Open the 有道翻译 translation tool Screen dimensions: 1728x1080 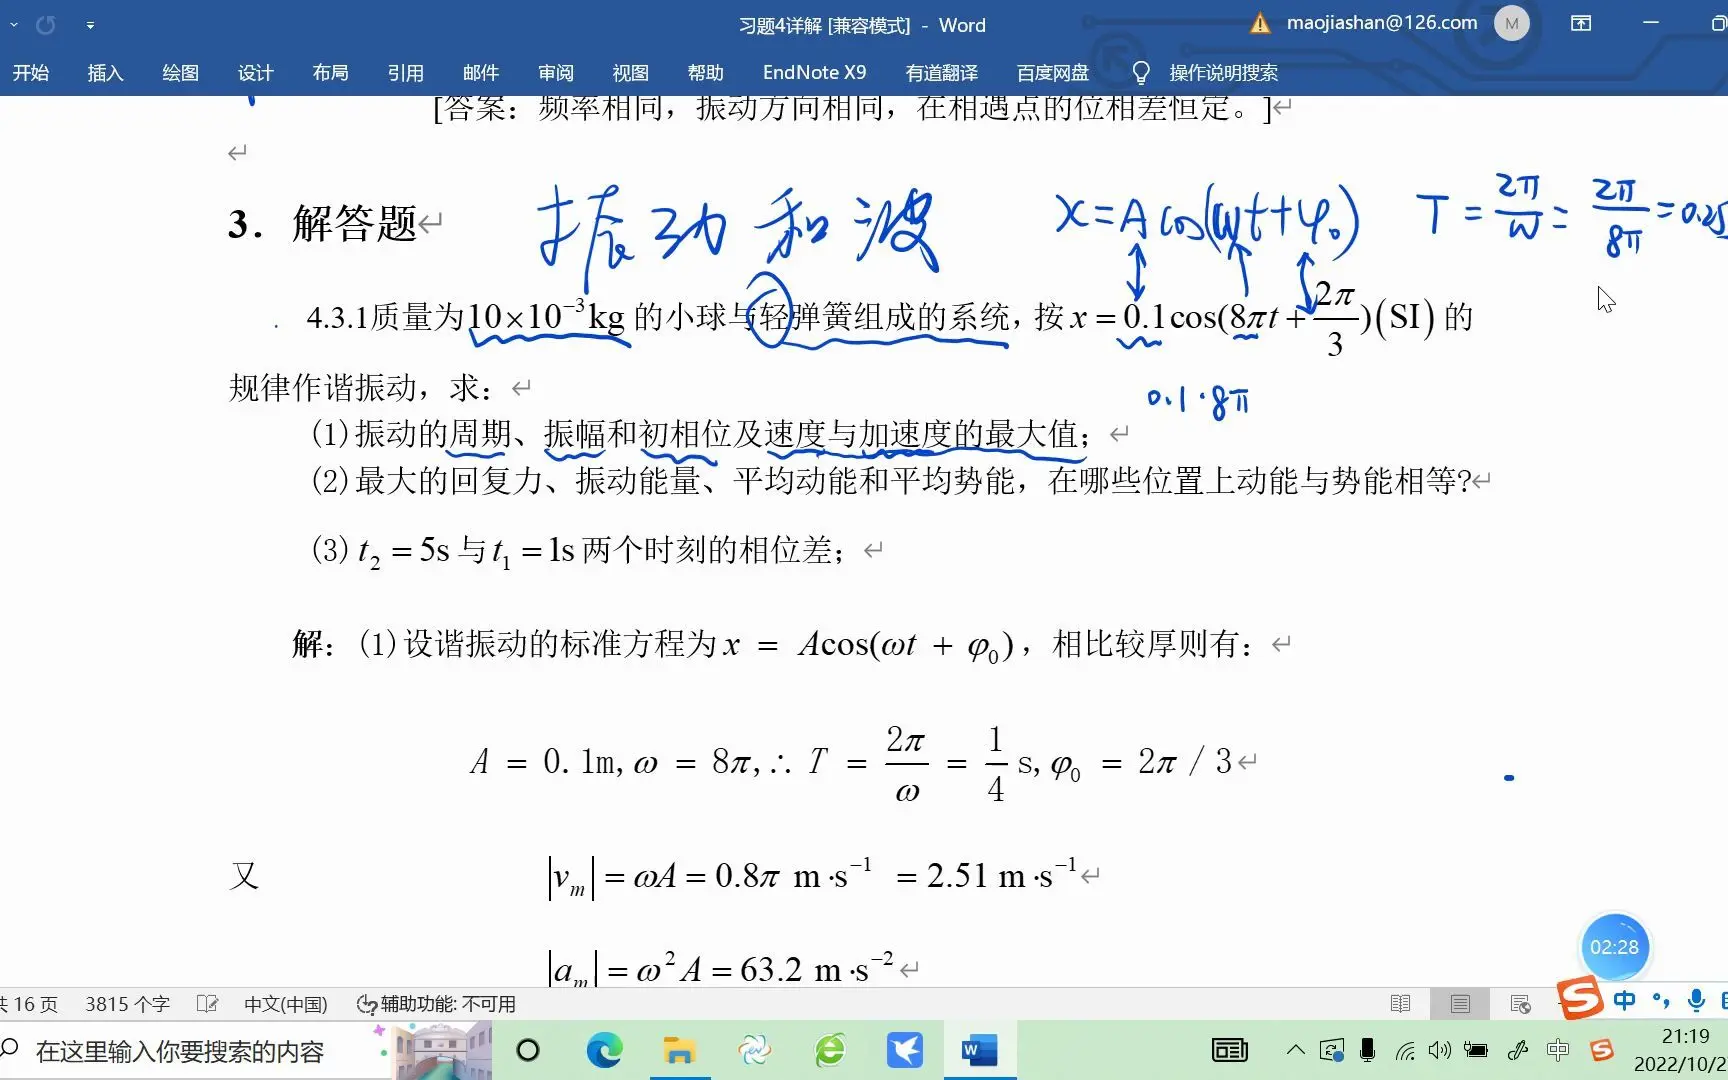(941, 72)
